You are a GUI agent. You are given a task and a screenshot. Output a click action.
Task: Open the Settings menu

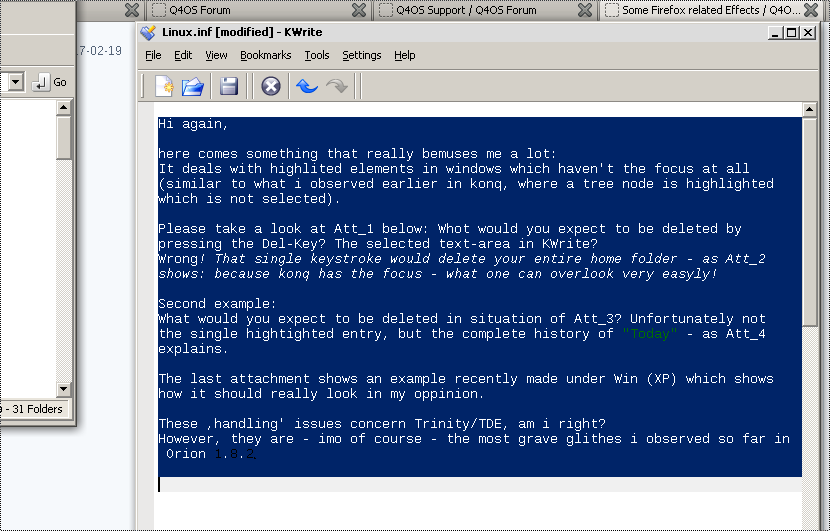pos(362,55)
